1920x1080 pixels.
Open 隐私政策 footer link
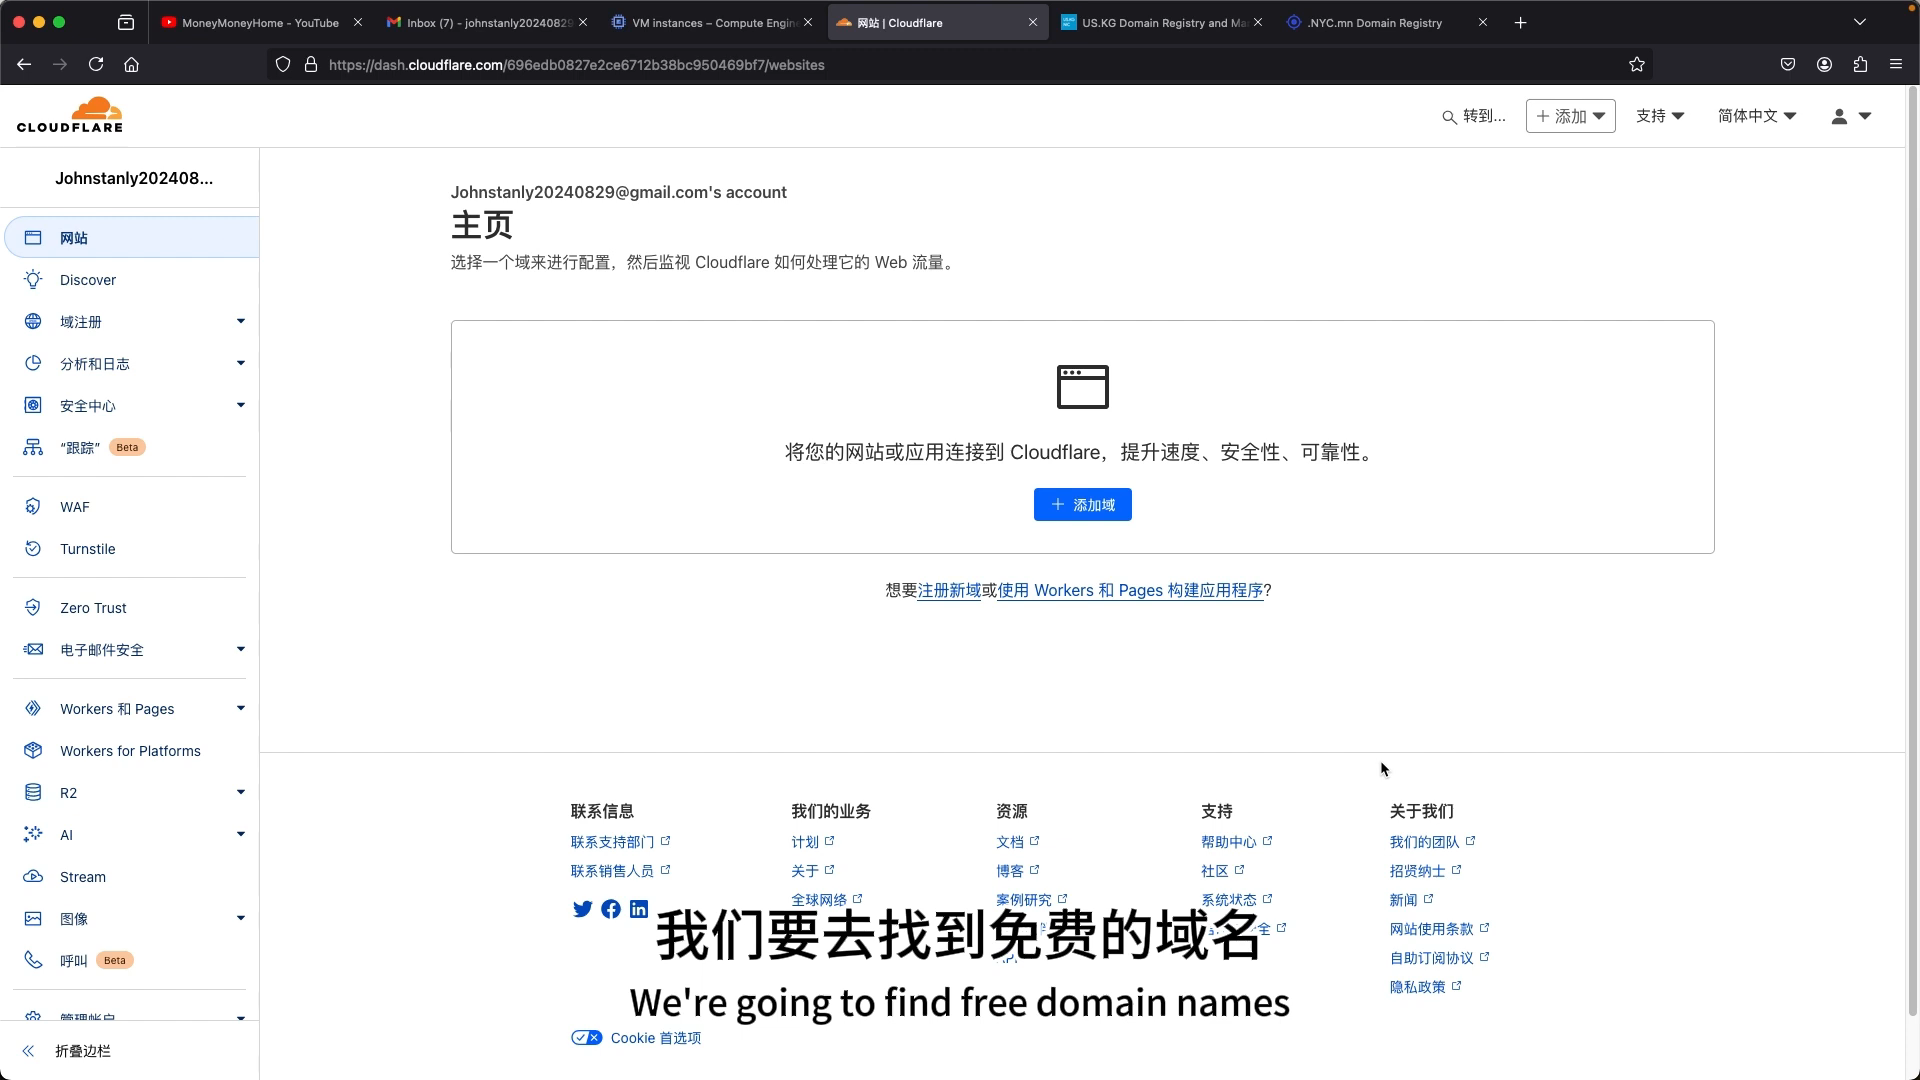1425,987
